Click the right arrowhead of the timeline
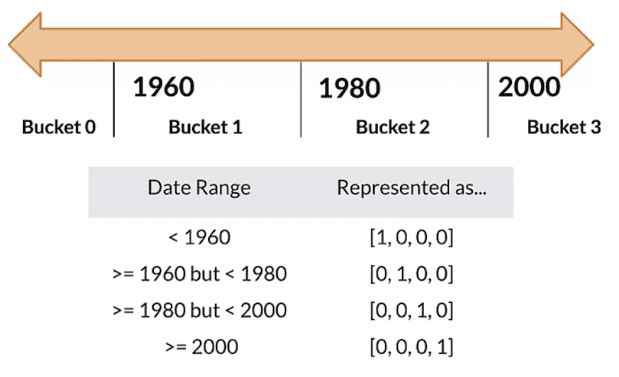This screenshot has height=377, width=619. [577, 45]
